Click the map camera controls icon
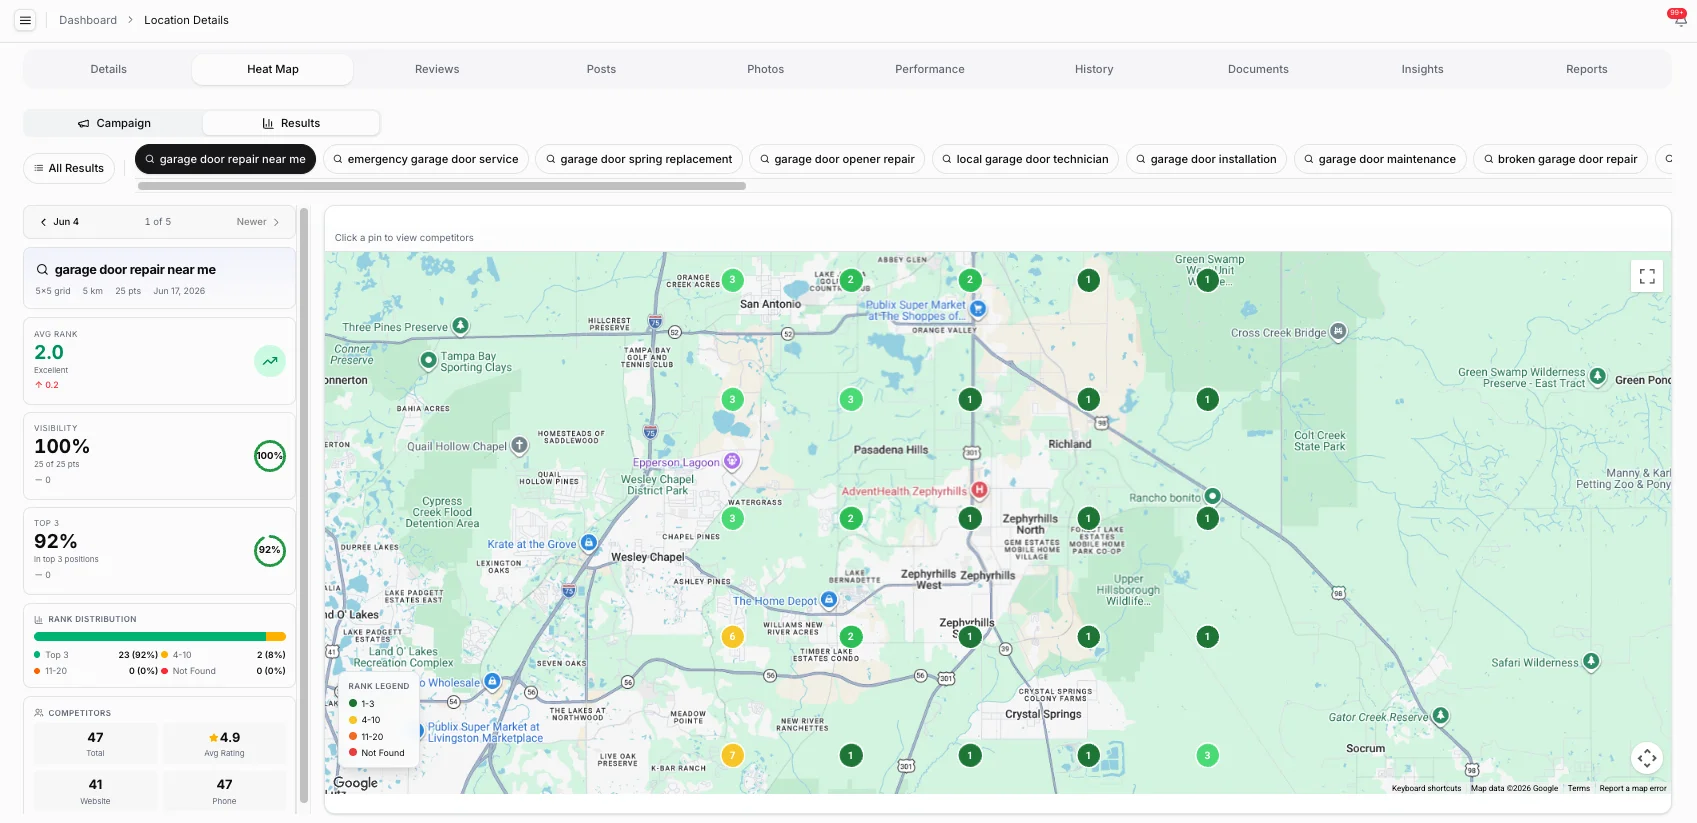The image size is (1697, 823). coord(1647,758)
